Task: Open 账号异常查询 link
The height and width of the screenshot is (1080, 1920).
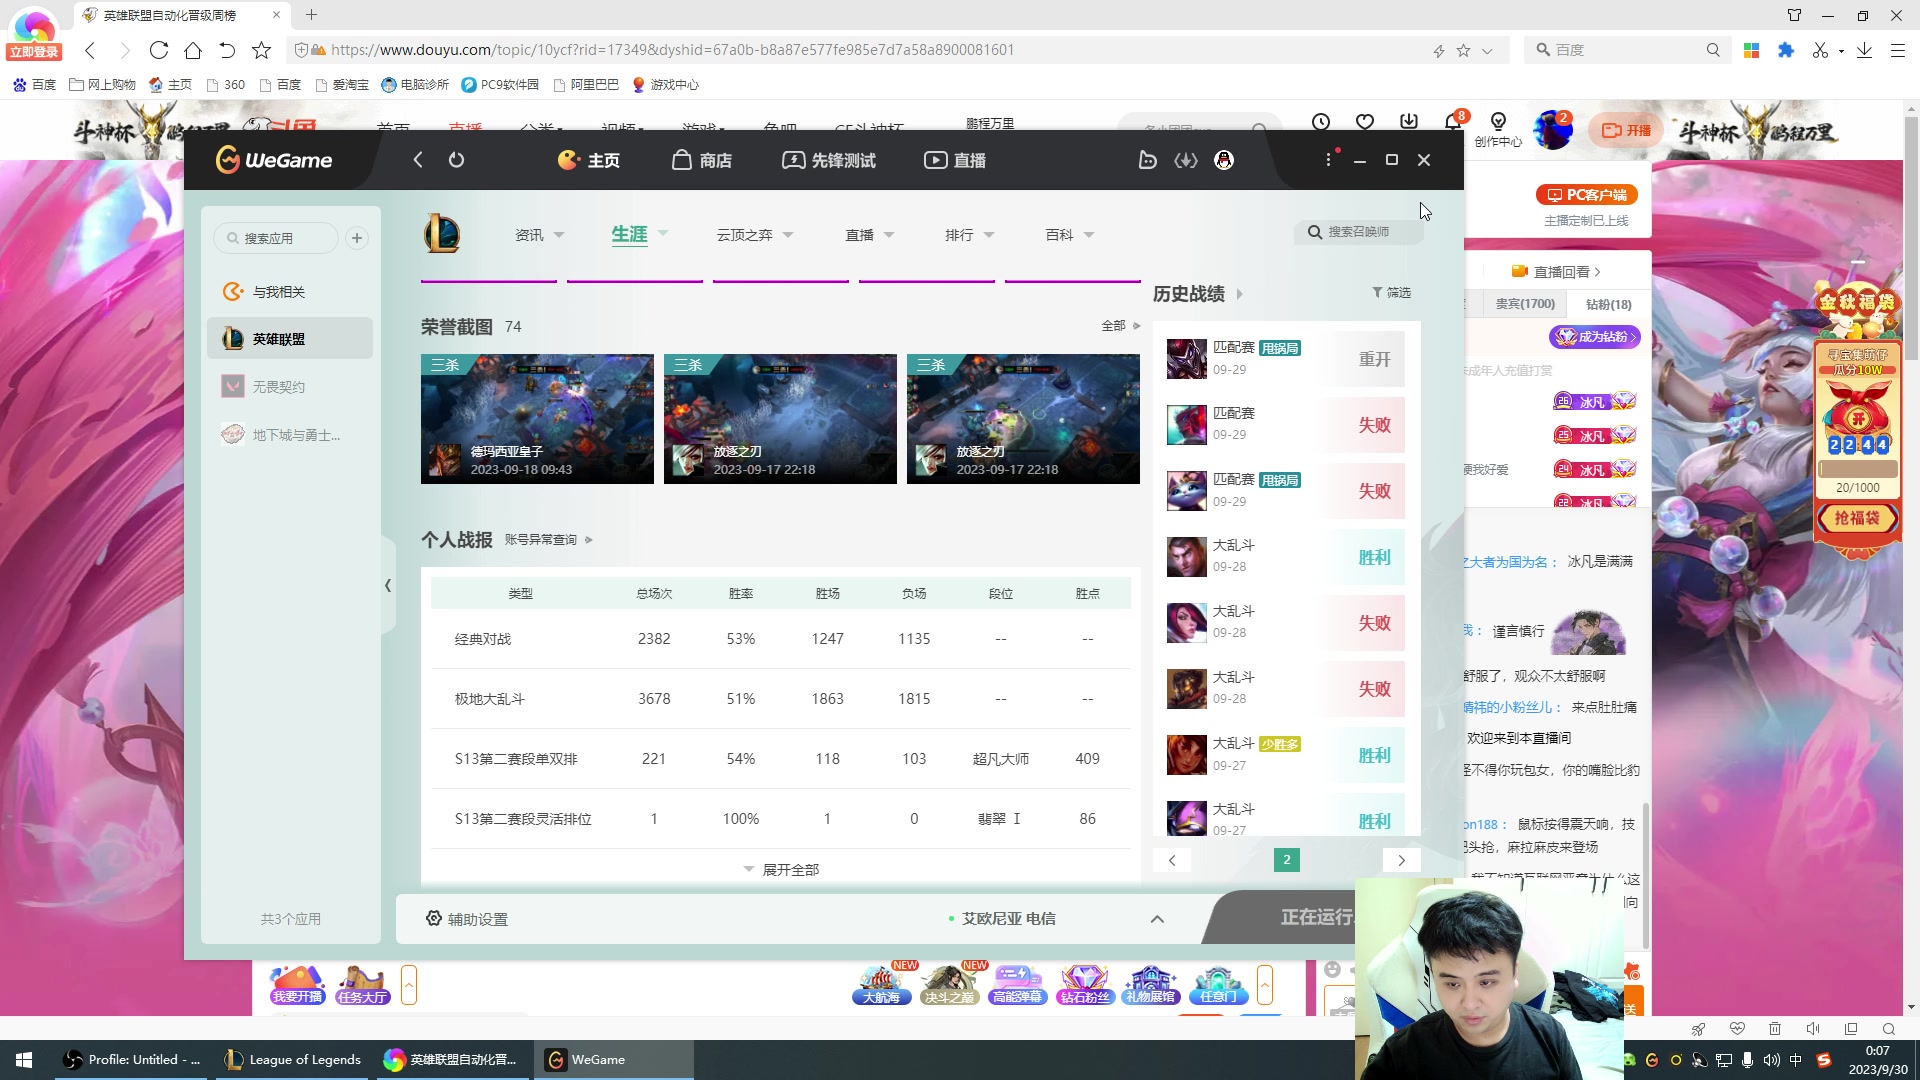Action: 548,540
